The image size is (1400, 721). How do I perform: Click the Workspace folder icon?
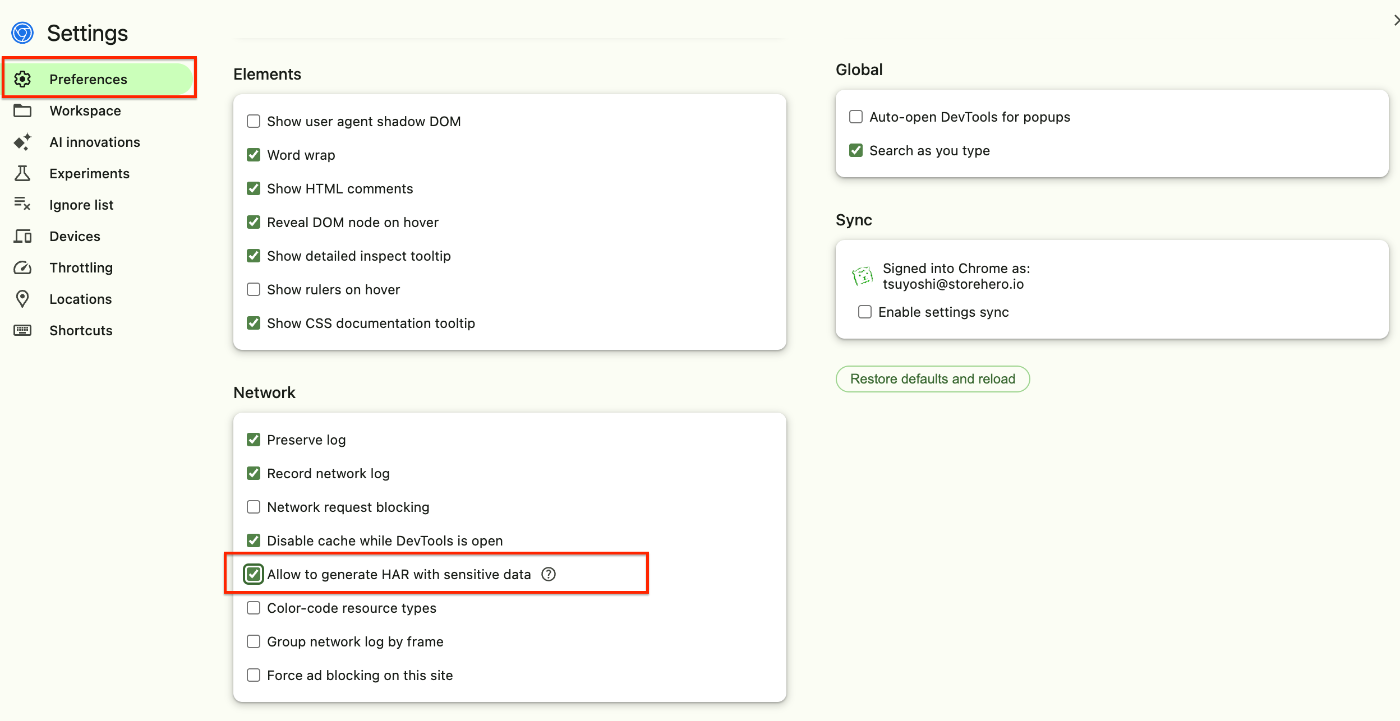coord(22,111)
